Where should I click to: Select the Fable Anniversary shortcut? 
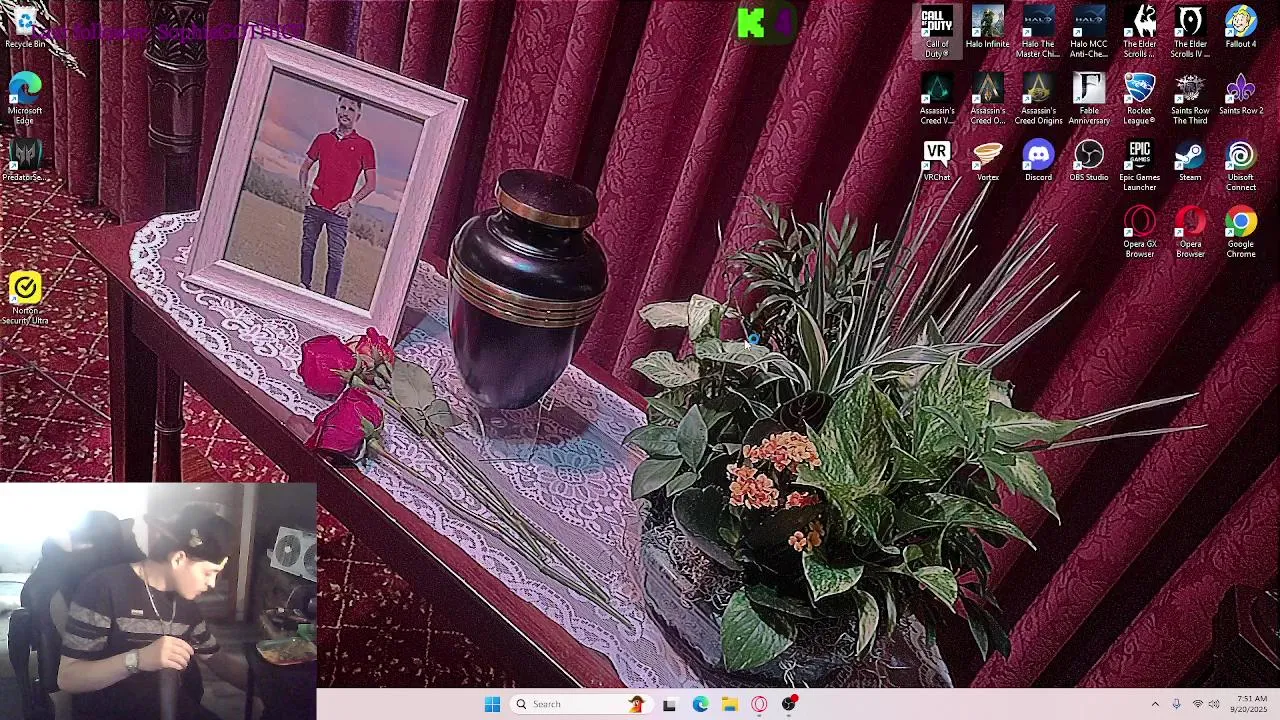[x=1089, y=99]
